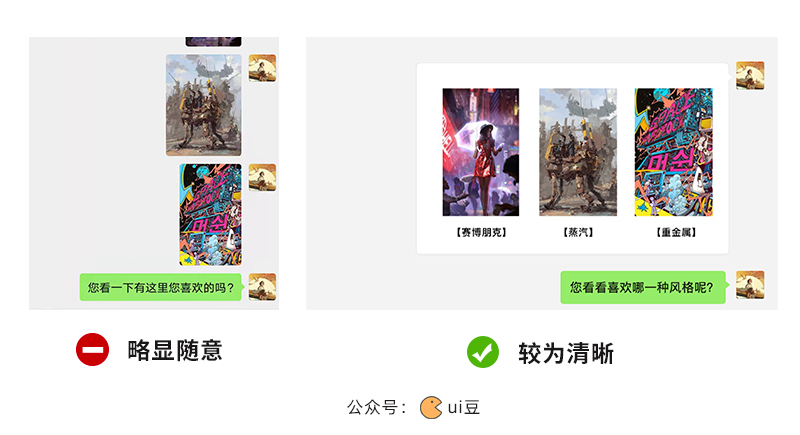Select the green bubble 您看看喜欢哪一种风格呢?
The image size is (800, 435).
pos(643,287)
